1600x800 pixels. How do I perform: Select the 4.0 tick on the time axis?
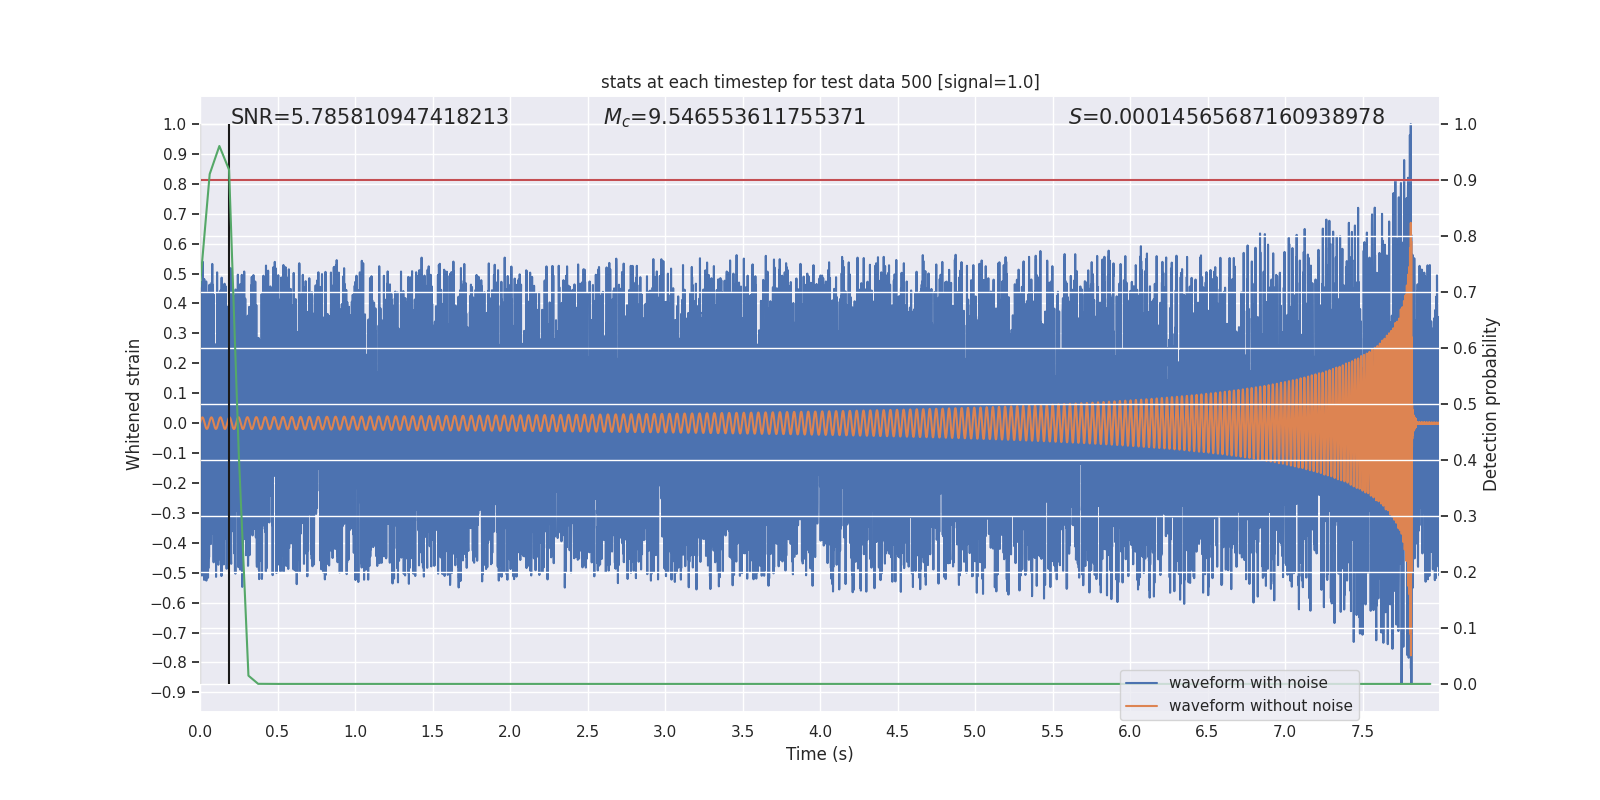coord(820,732)
